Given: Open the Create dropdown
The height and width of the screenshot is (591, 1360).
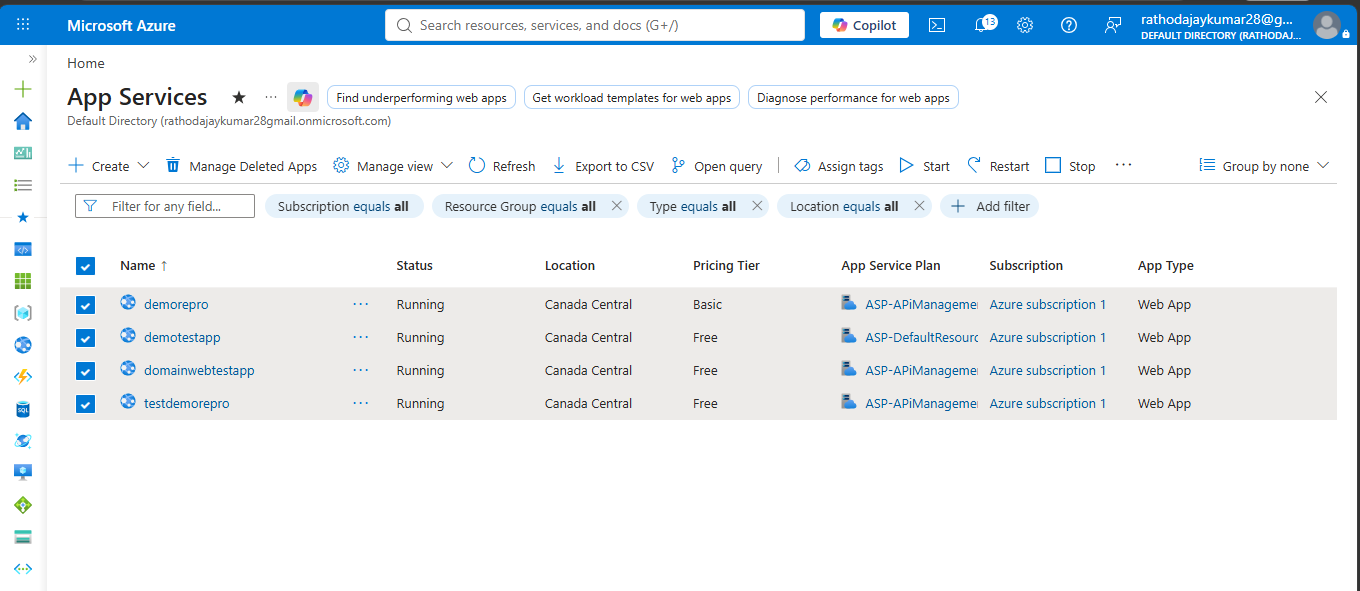Looking at the screenshot, I should 109,166.
